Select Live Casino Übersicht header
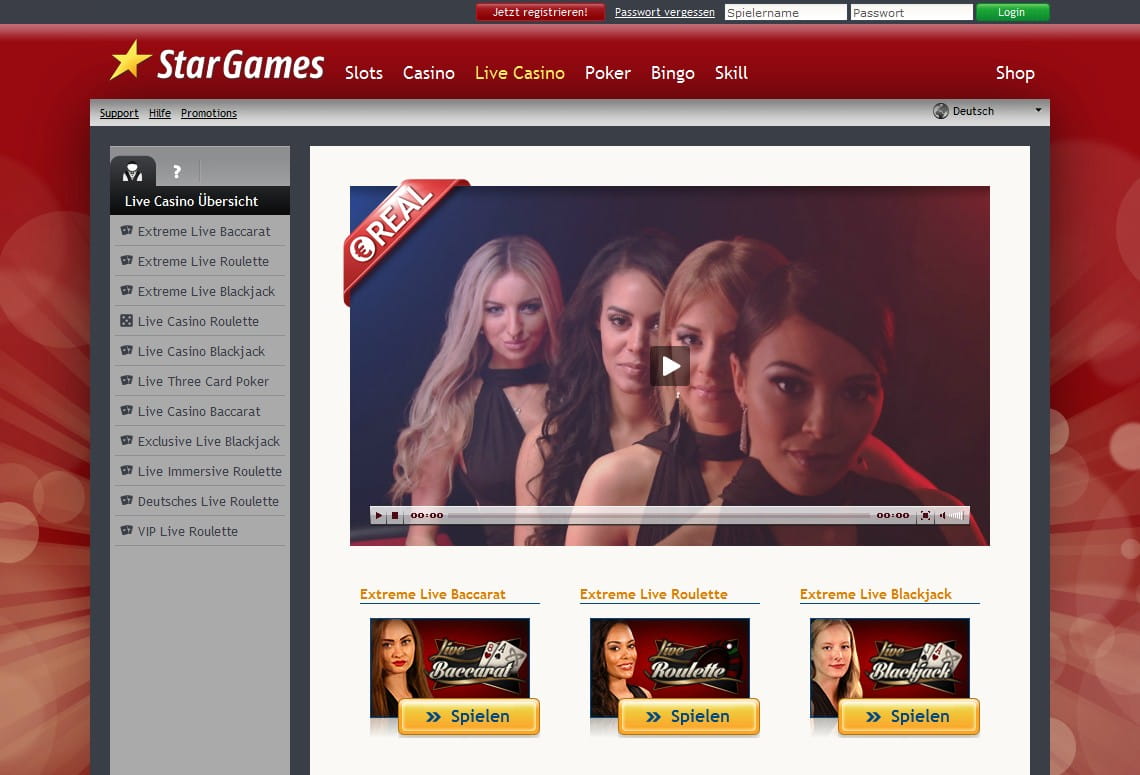The height and width of the screenshot is (775, 1140). (191, 201)
